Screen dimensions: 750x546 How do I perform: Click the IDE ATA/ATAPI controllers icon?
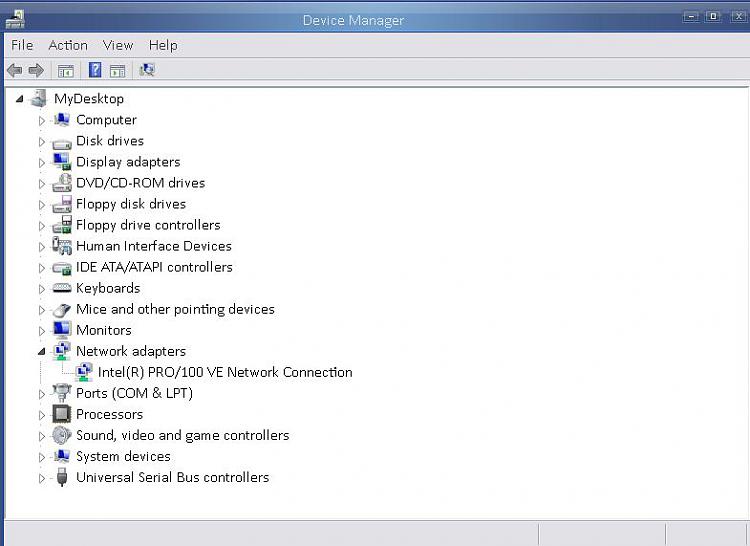62,268
